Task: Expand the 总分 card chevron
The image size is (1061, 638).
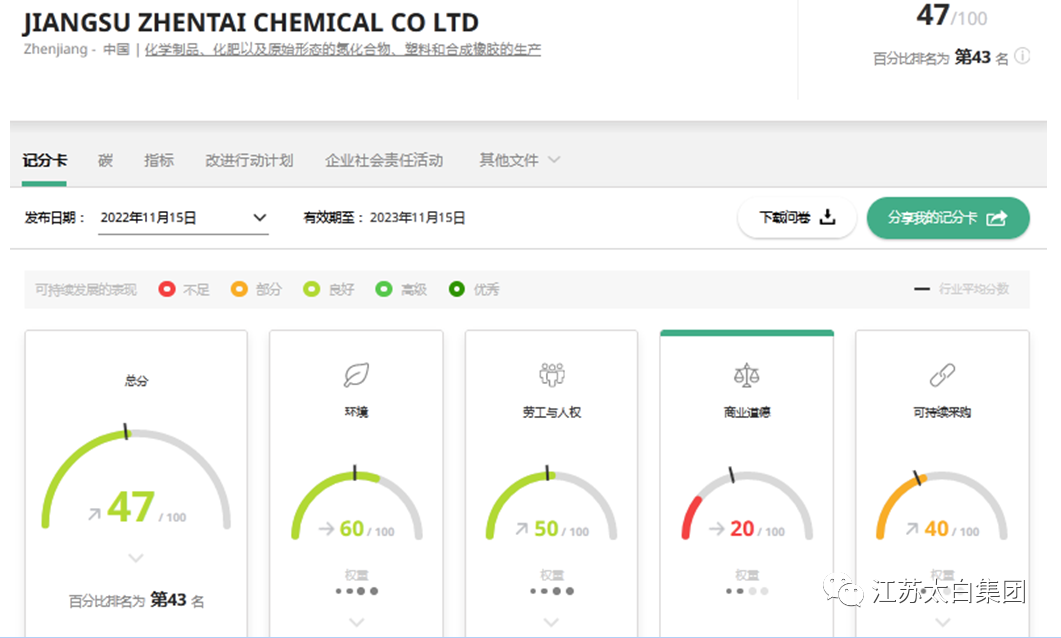Action: pyautogui.click(x=136, y=558)
